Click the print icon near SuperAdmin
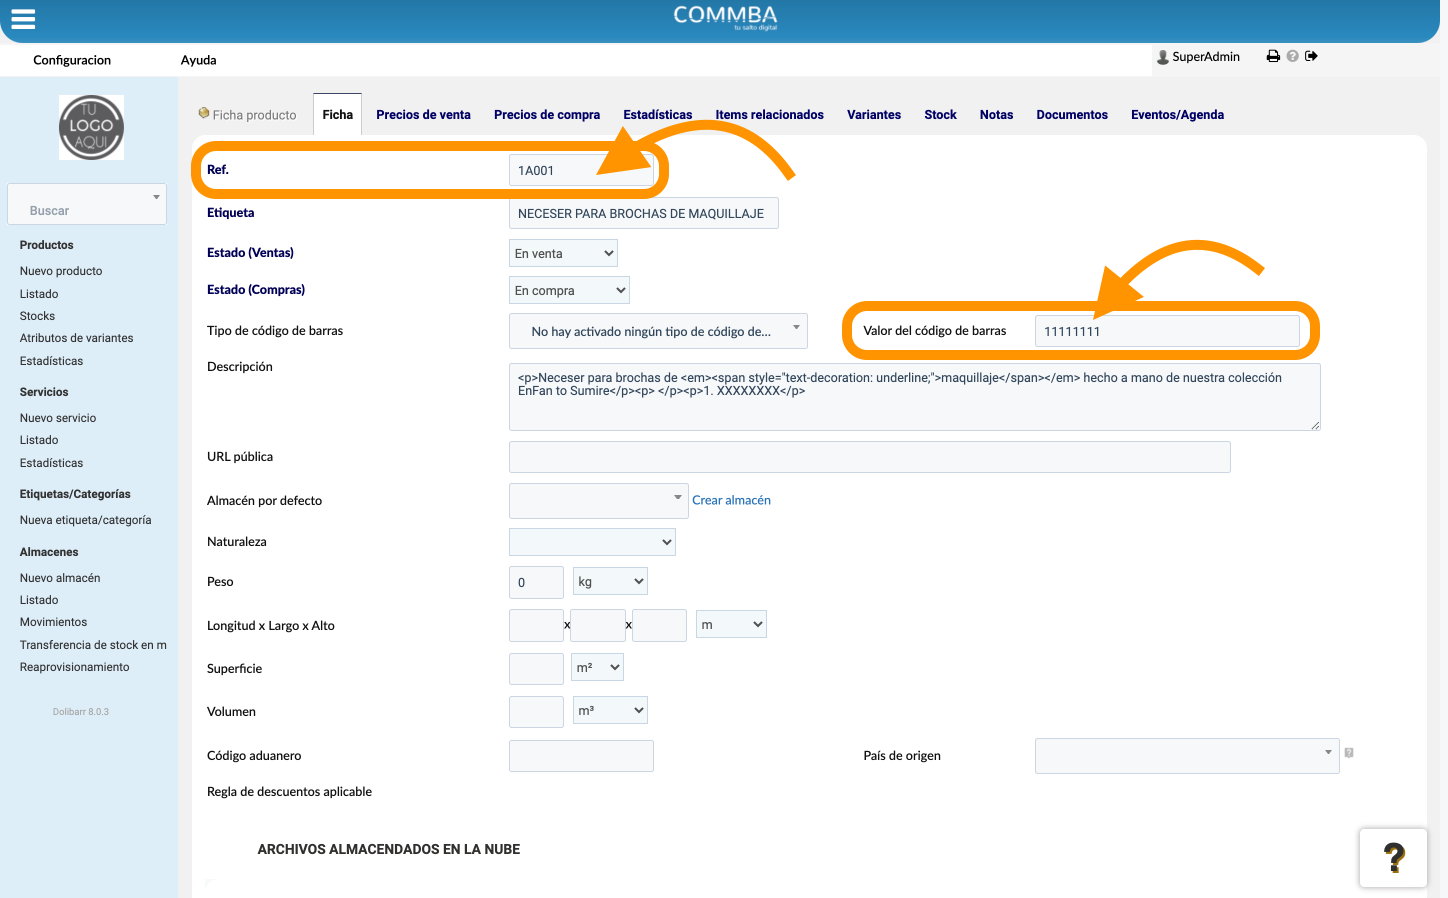Viewport: 1448px width, 898px height. click(1273, 56)
